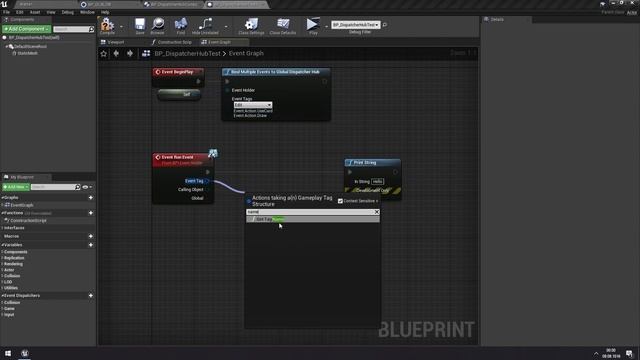Click the magnifier icon beside Debug Filter
This screenshot has width=640, height=360.
tap(384, 25)
